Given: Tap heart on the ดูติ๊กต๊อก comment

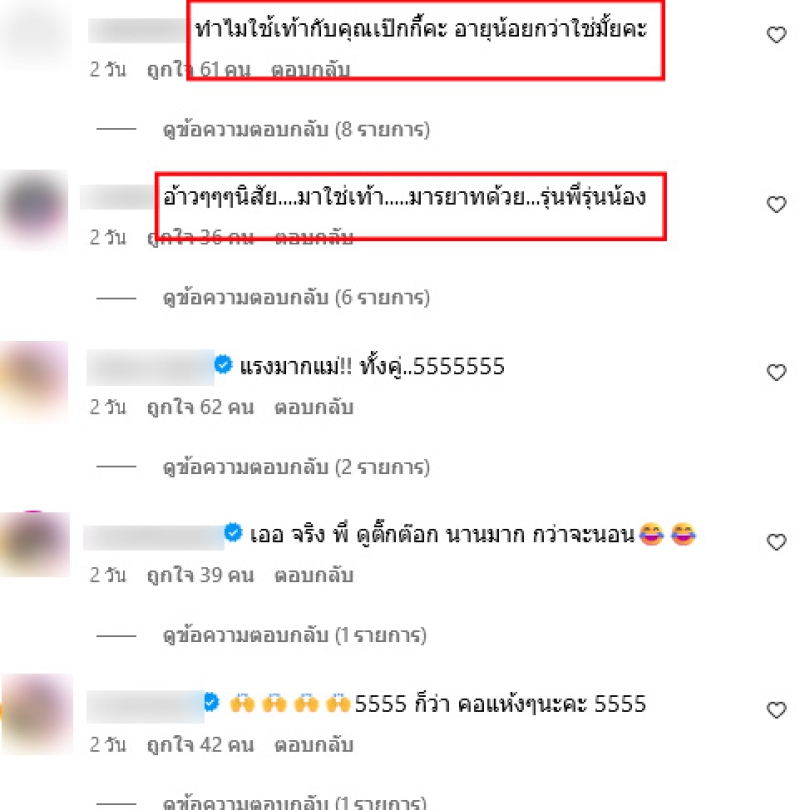Looking at the screenshot, I should [776, 541].
